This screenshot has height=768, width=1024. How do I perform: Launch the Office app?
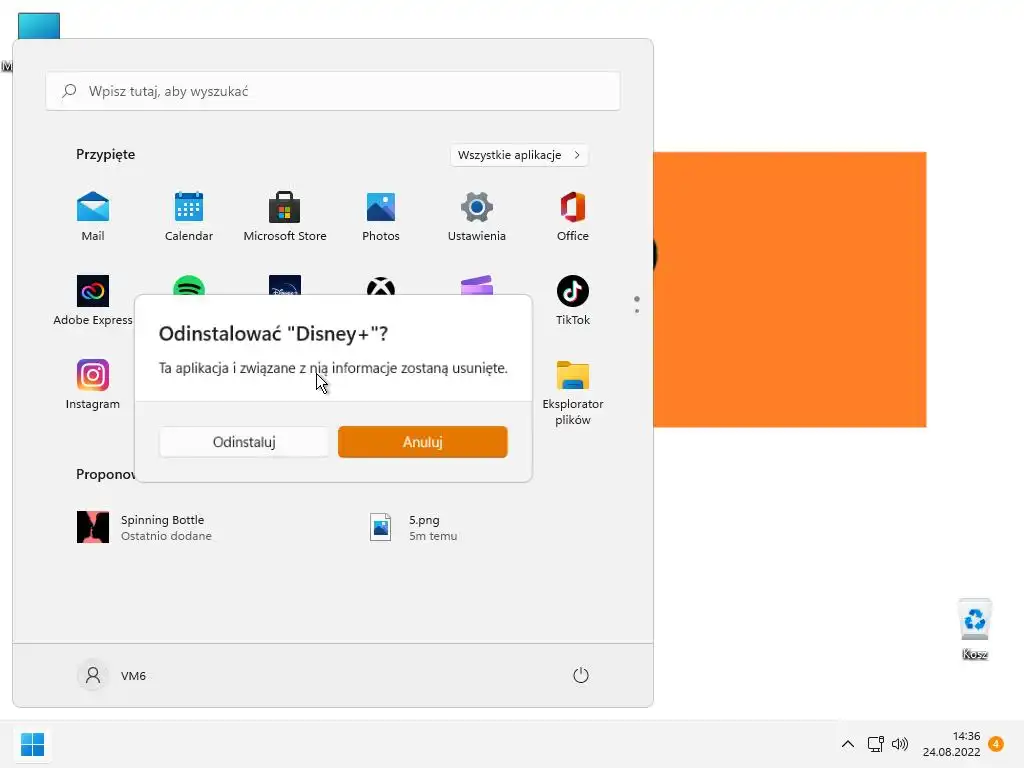(x=573, y=217)
